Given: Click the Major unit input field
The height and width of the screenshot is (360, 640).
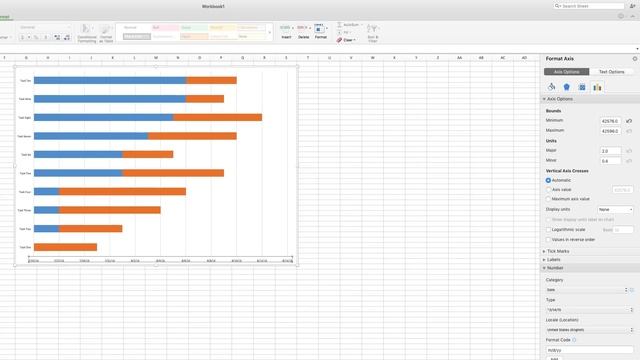Looking at the screenshot, I should point(610,151).
